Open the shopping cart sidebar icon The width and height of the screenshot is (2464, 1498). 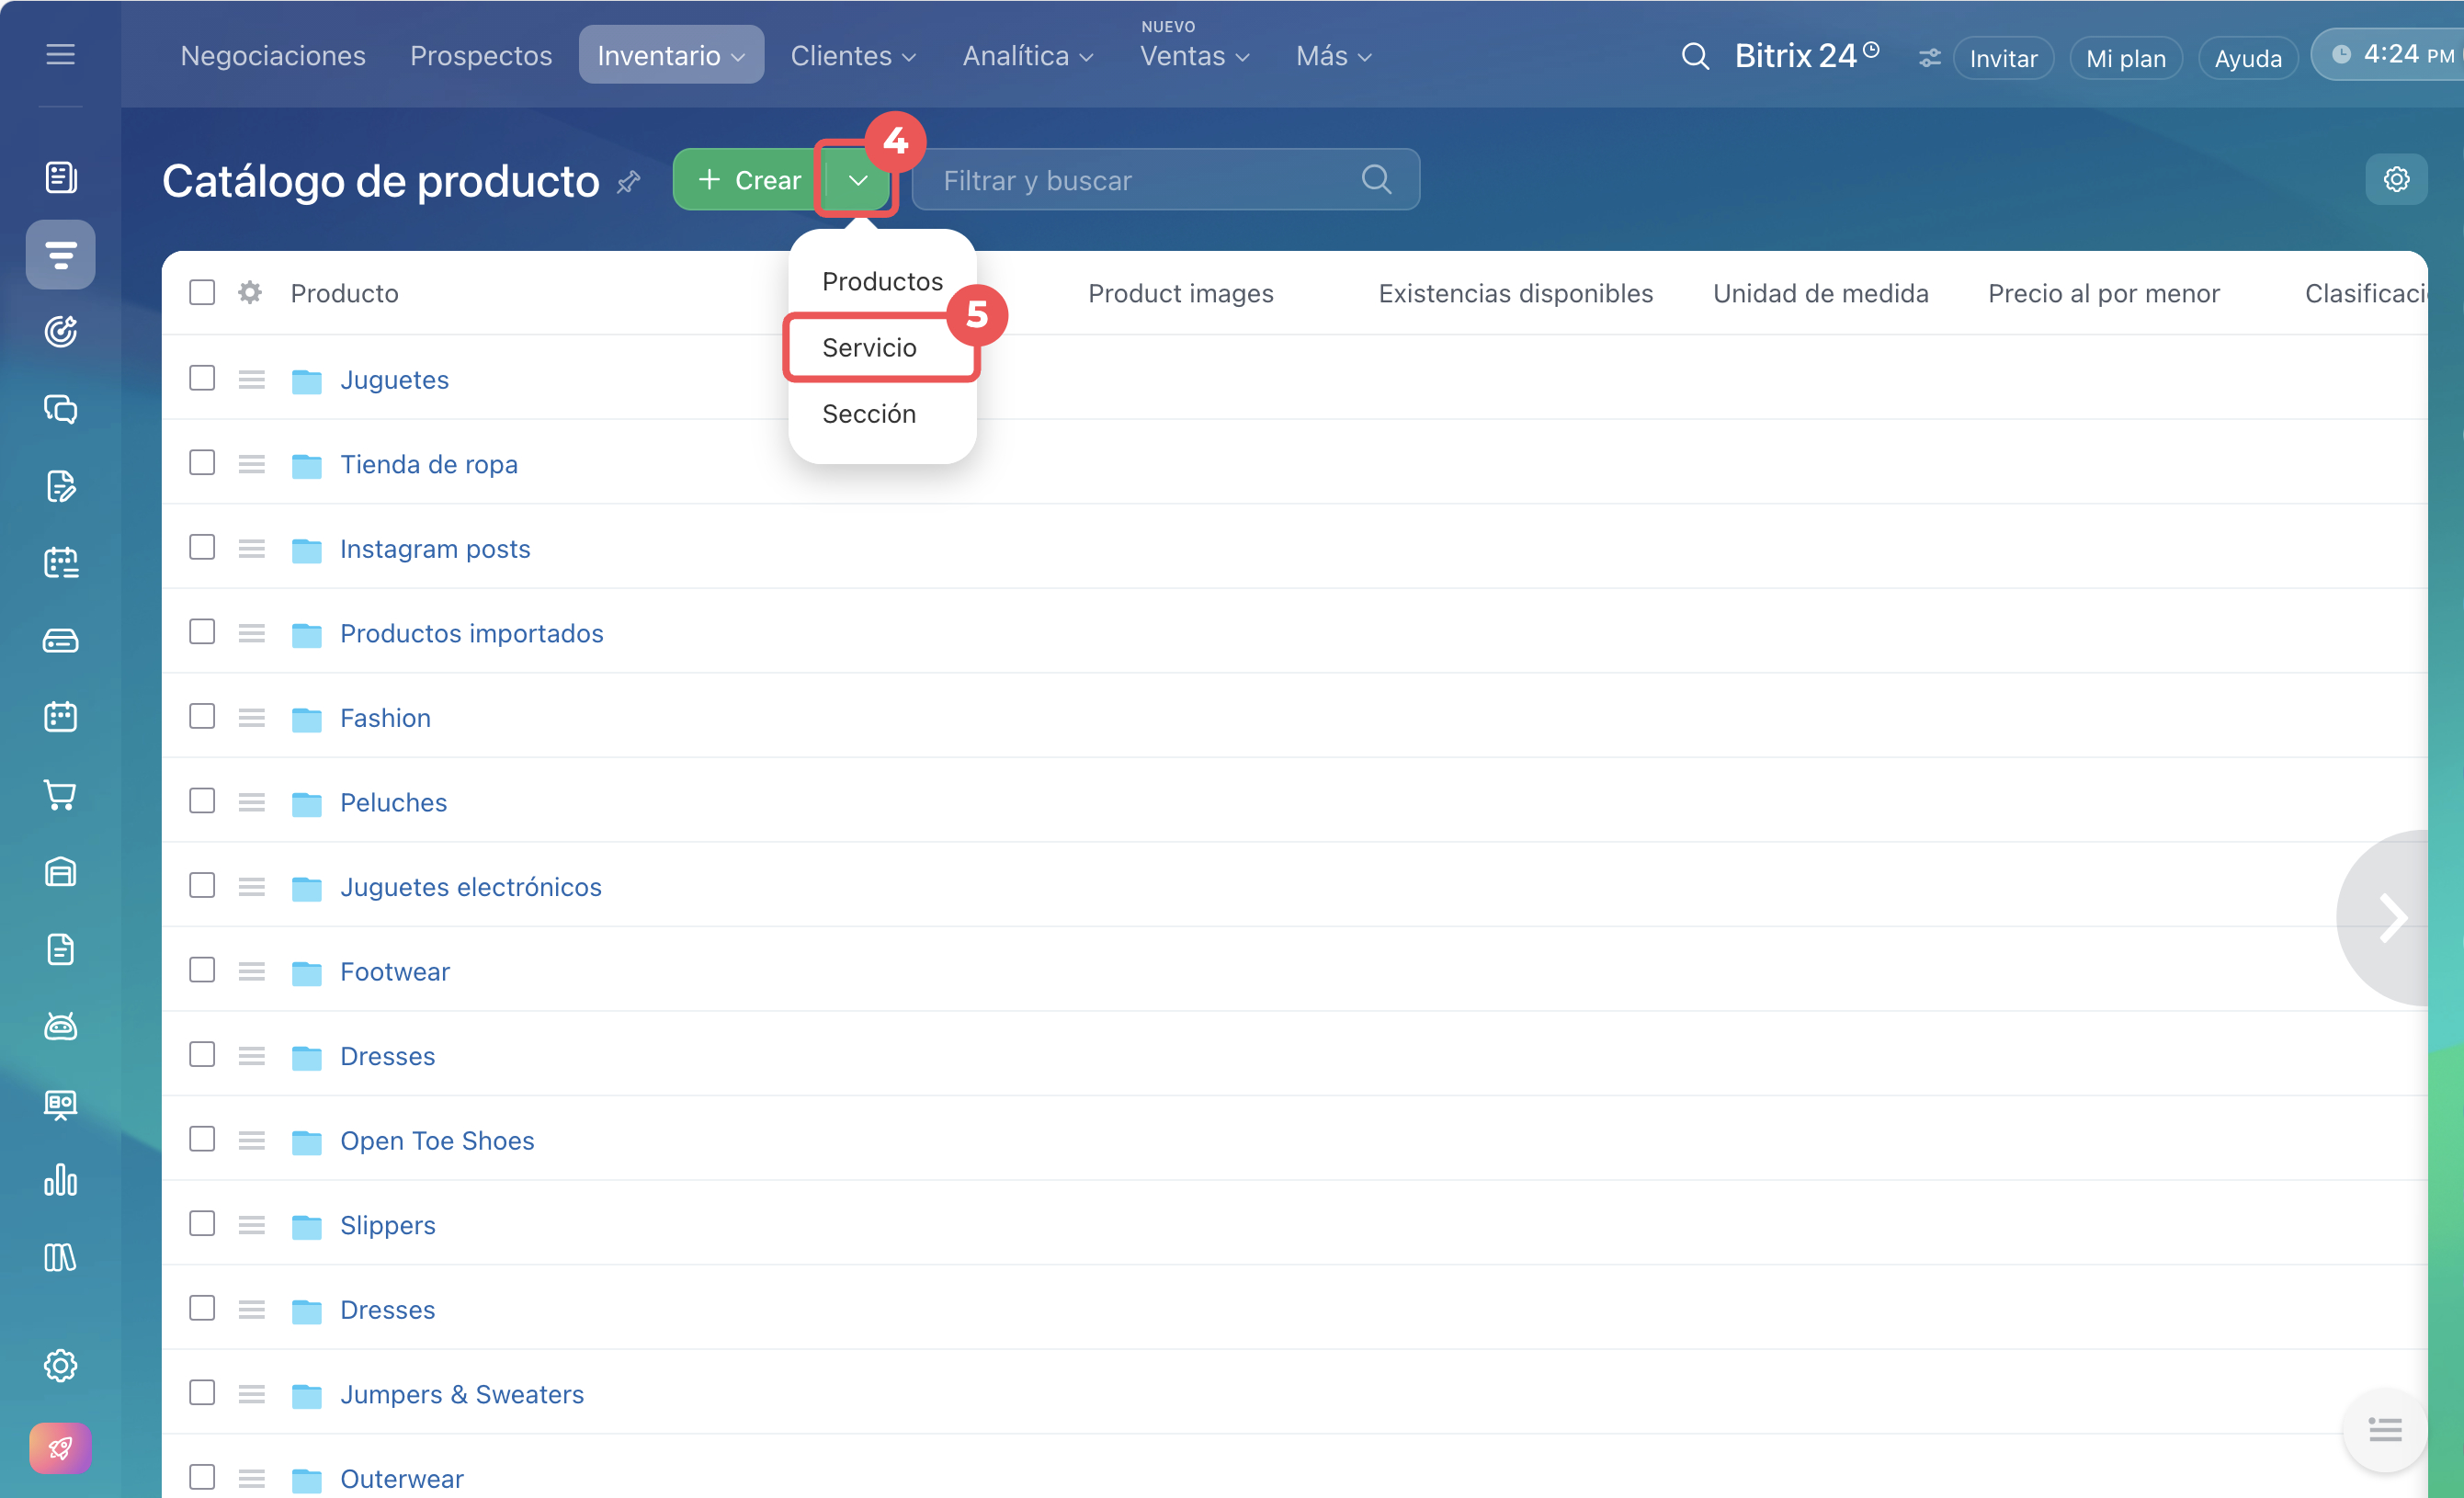60,794
